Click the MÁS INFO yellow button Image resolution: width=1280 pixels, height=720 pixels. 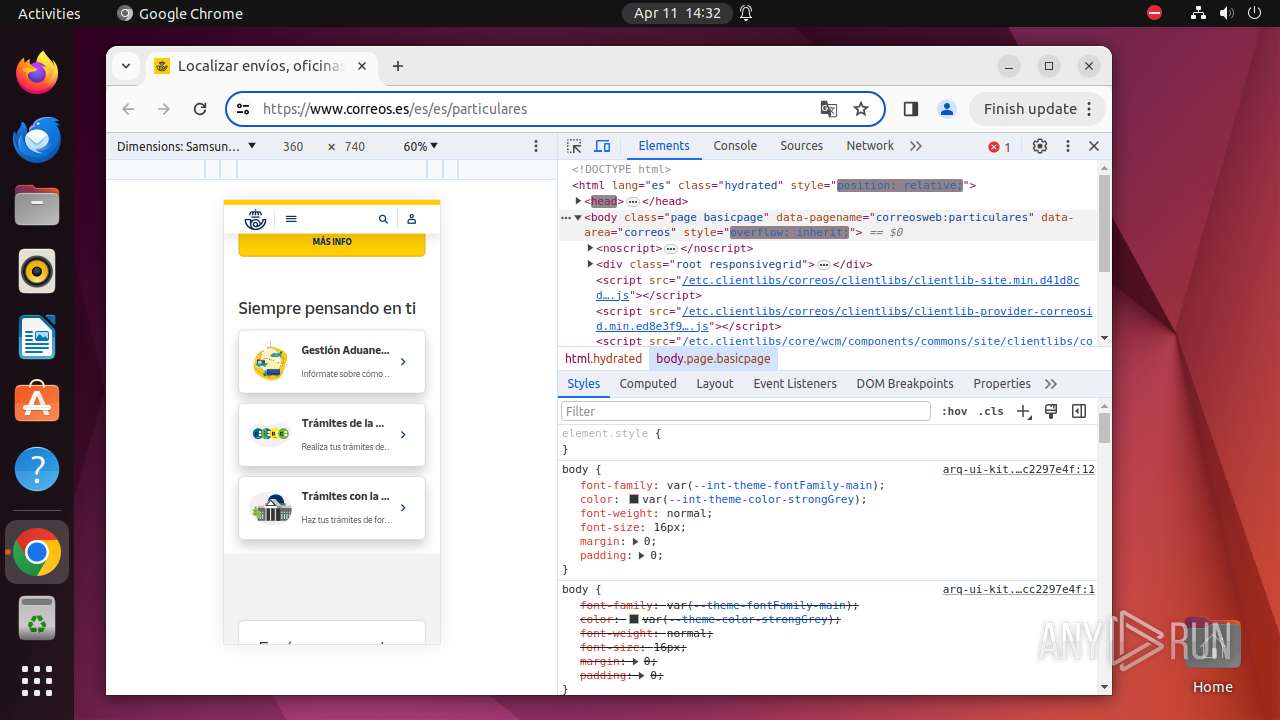pyautogui.click(x=332, y=242)
